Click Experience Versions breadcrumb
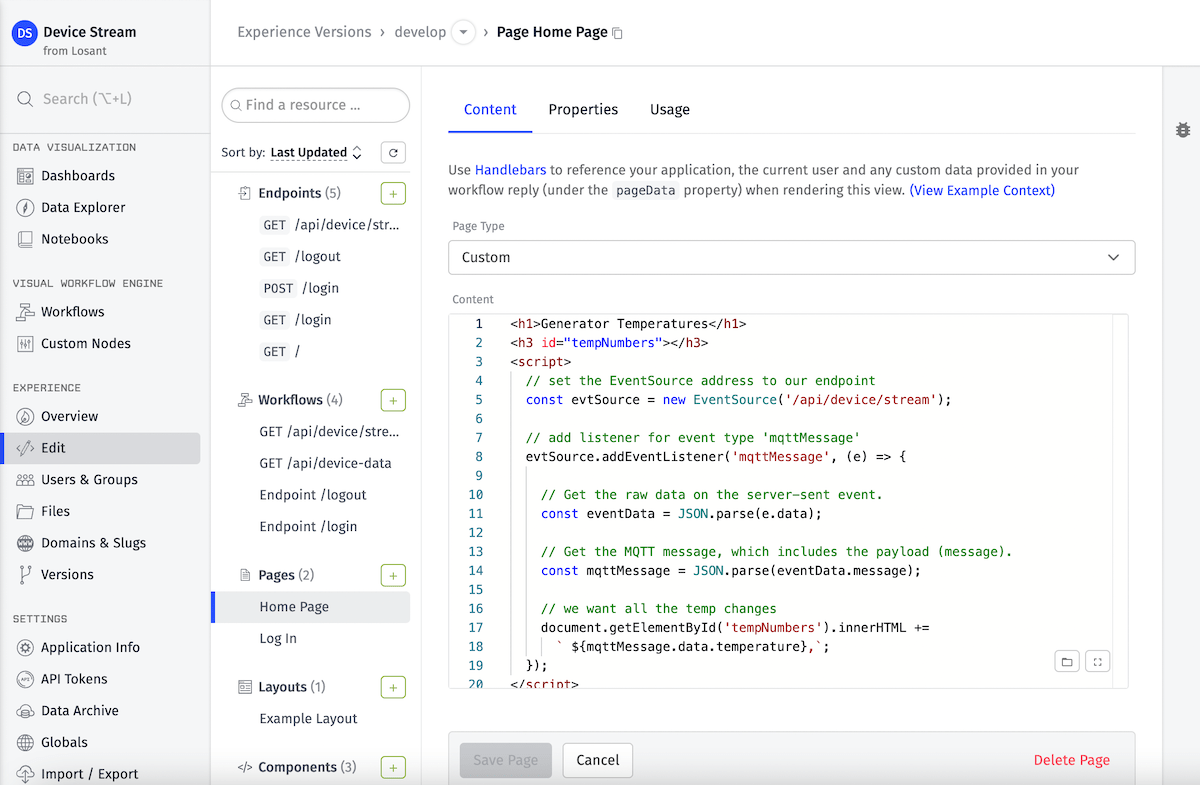Viewport: 1200px width, 785px height. (304, 32)
